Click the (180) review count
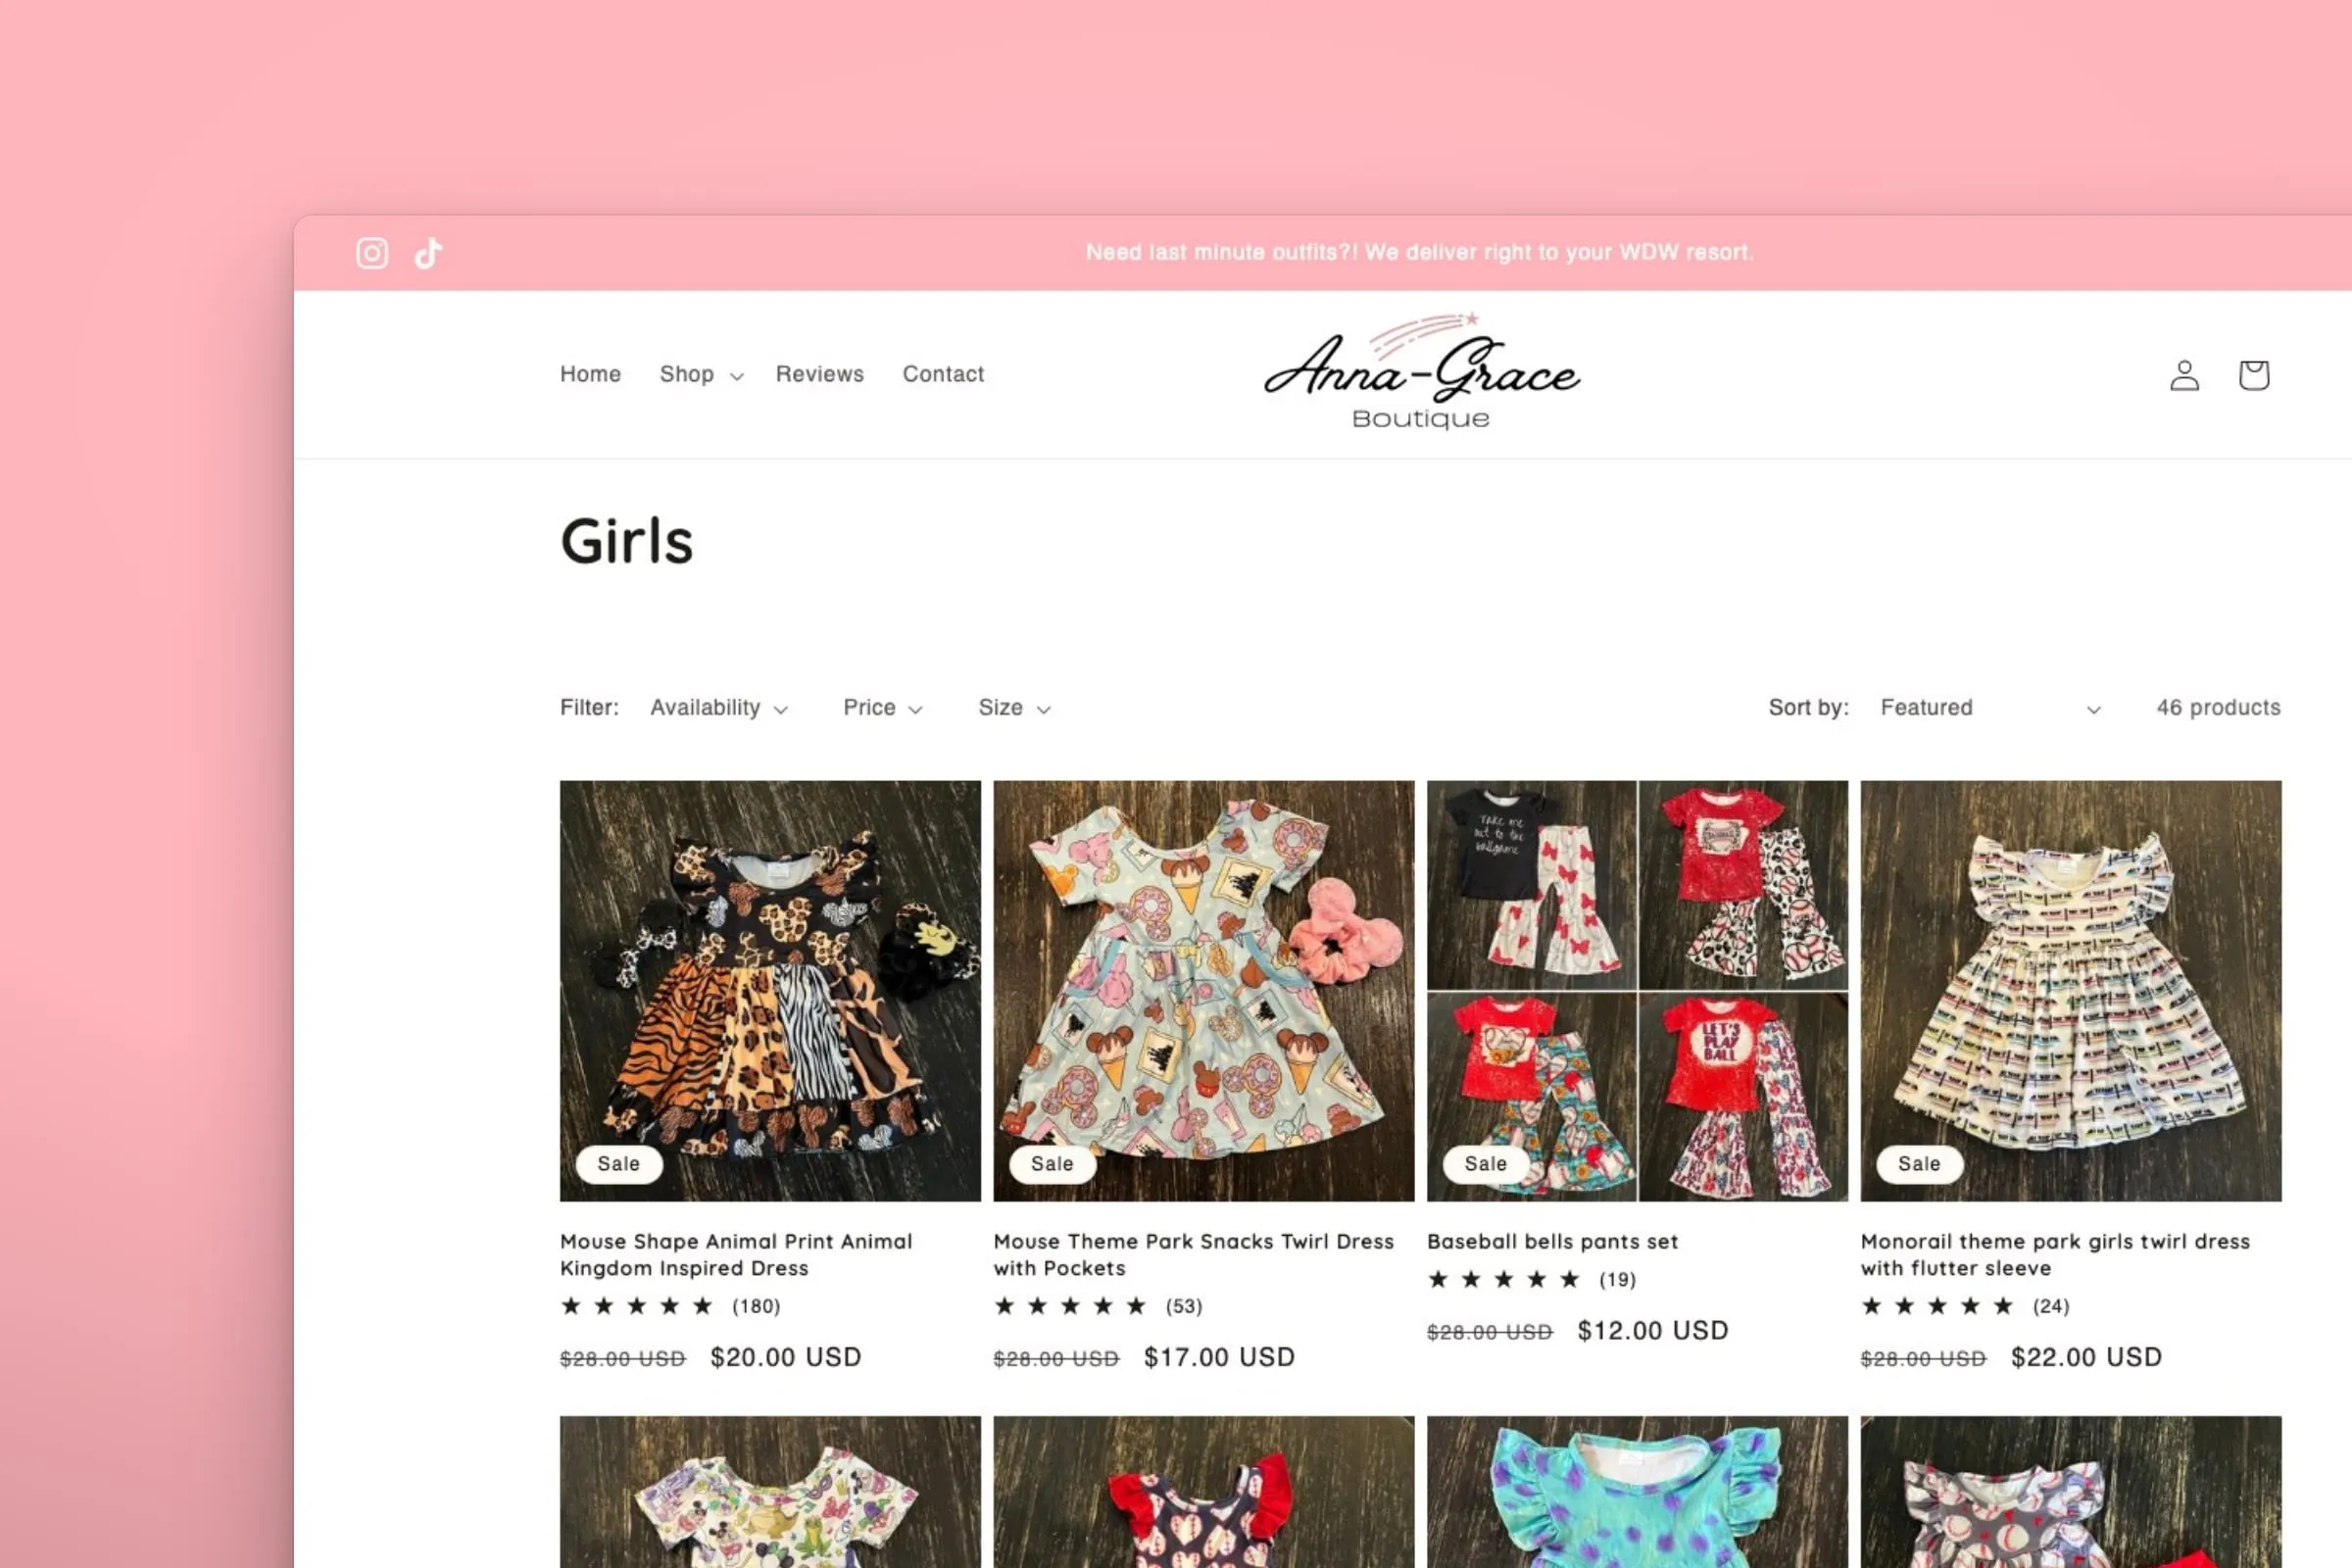Screen dimensions: 2352x1568 (x=756, y=1306)
